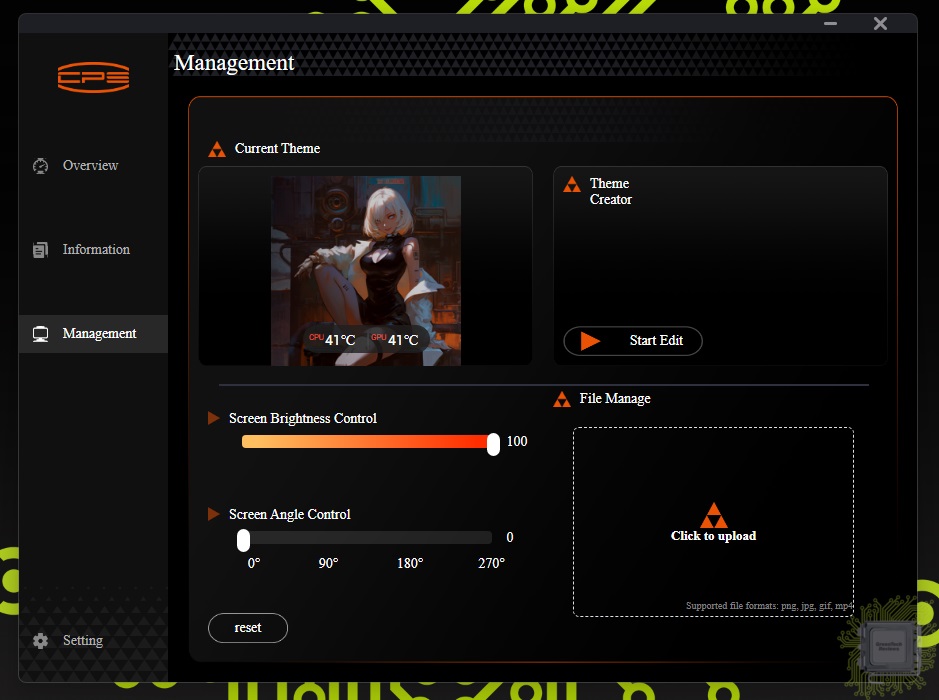
Task: Click the brightness value 100
Action: (x=517, y=442)
